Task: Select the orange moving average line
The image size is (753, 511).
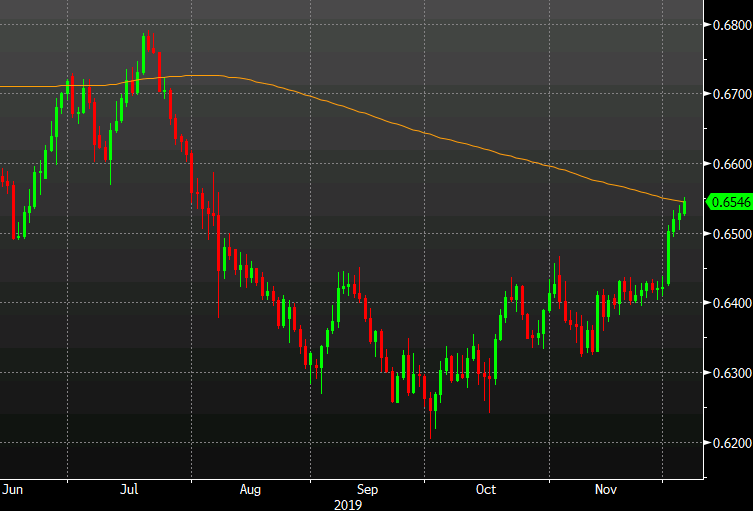Action: 365,113
